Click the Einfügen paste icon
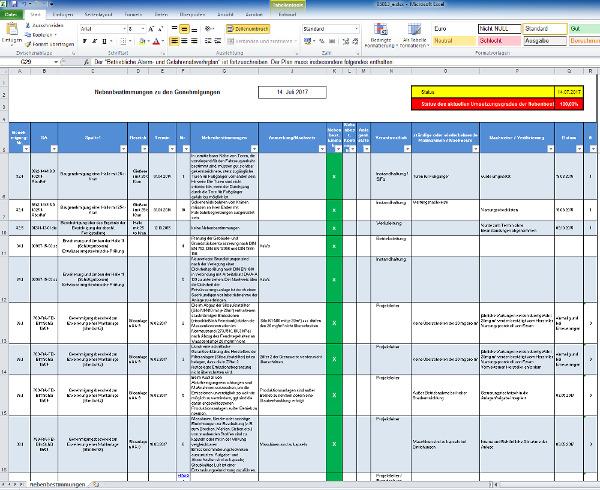600x490 pixels. 11,30
